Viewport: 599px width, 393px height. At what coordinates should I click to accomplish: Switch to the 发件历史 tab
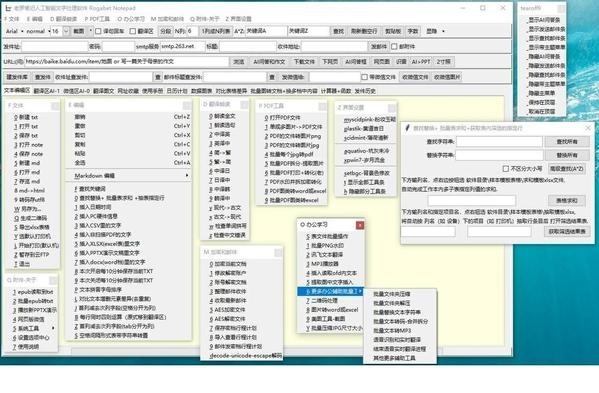pos(365,91)
